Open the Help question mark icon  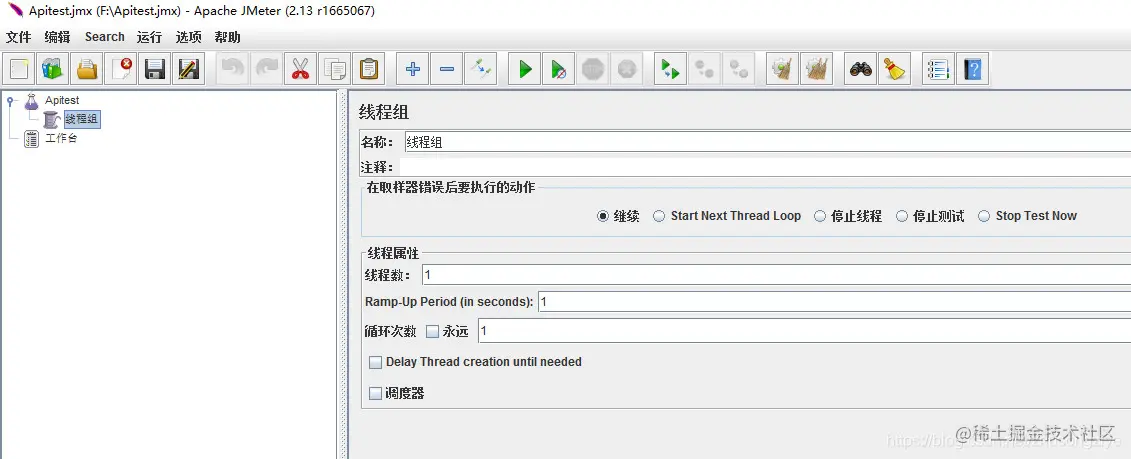point(972,69)
